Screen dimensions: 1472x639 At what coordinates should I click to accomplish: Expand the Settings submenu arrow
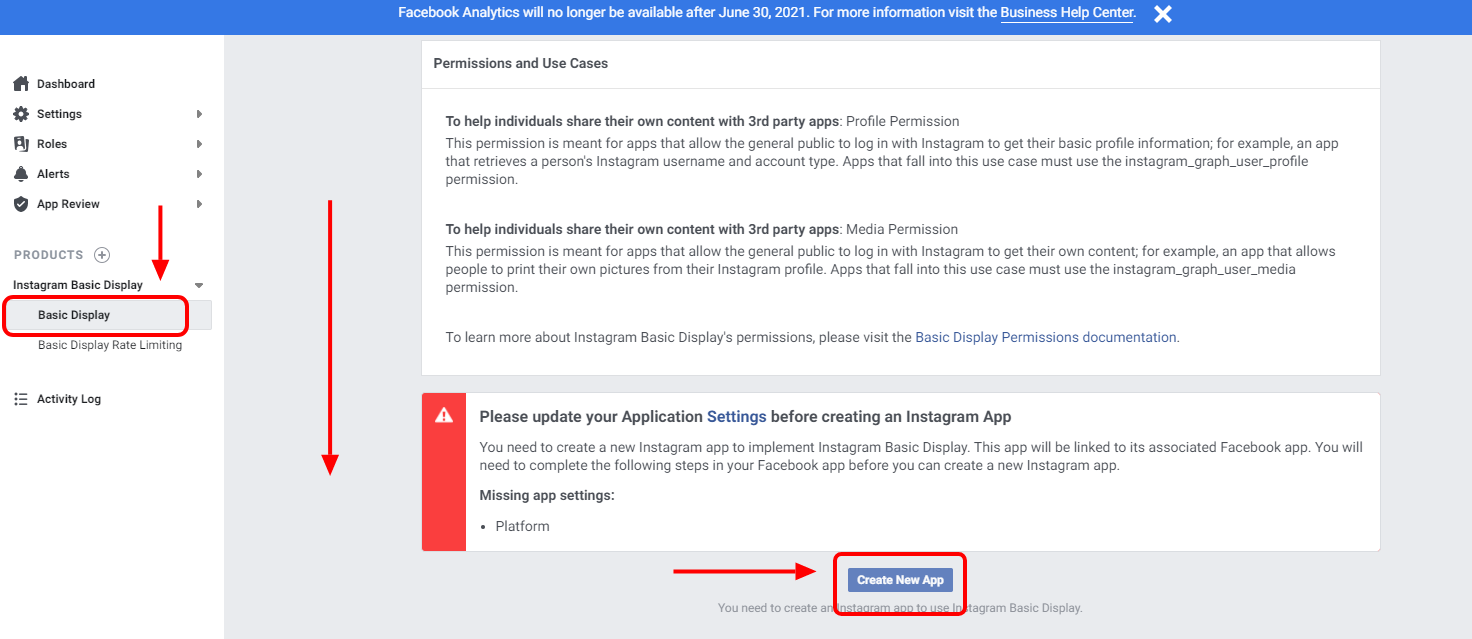pos(200,114)
